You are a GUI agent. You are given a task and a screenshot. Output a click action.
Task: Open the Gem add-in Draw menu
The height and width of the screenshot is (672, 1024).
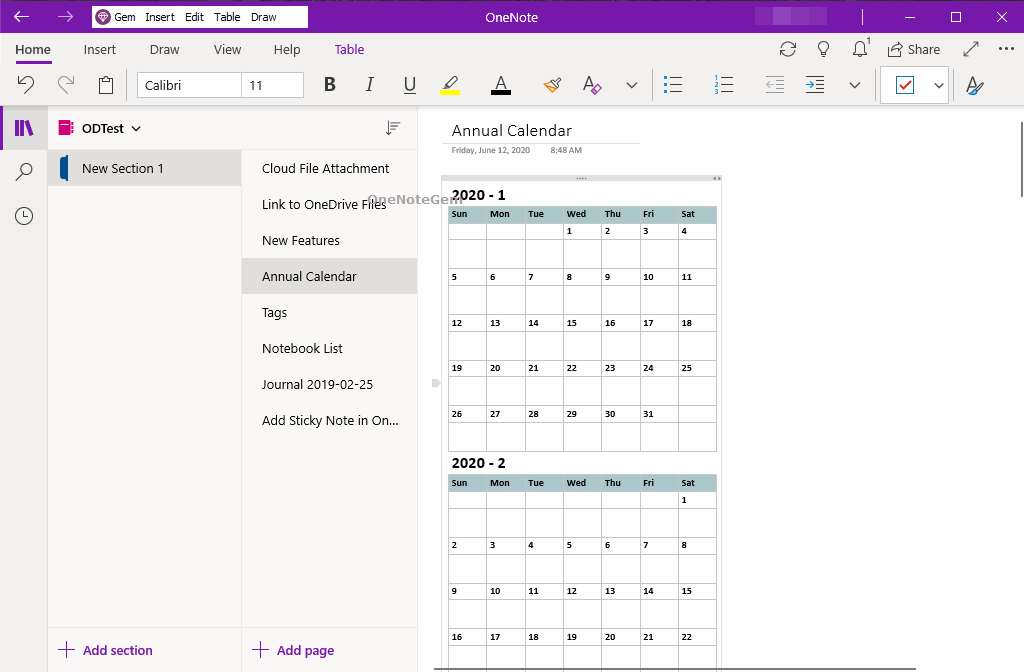pos(264,17)
